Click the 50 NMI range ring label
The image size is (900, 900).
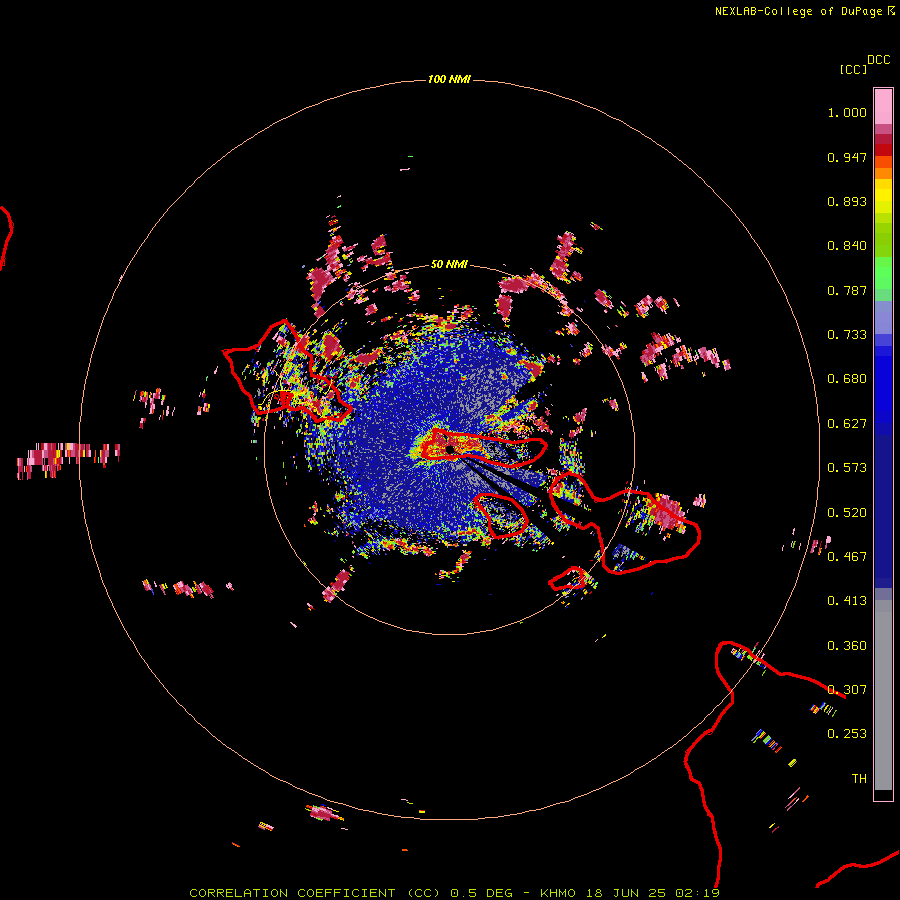tap(449, 264)
